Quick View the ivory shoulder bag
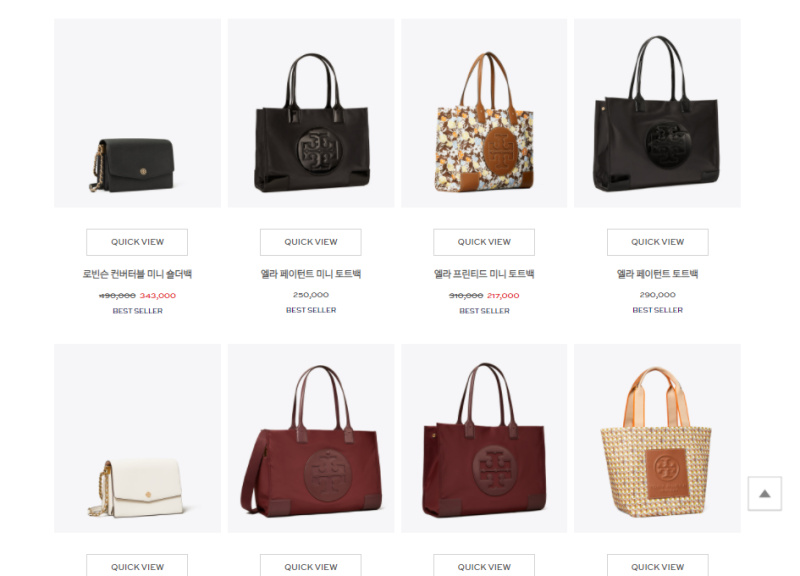Viewport: 800px width, 576px height. pos(137,565)
